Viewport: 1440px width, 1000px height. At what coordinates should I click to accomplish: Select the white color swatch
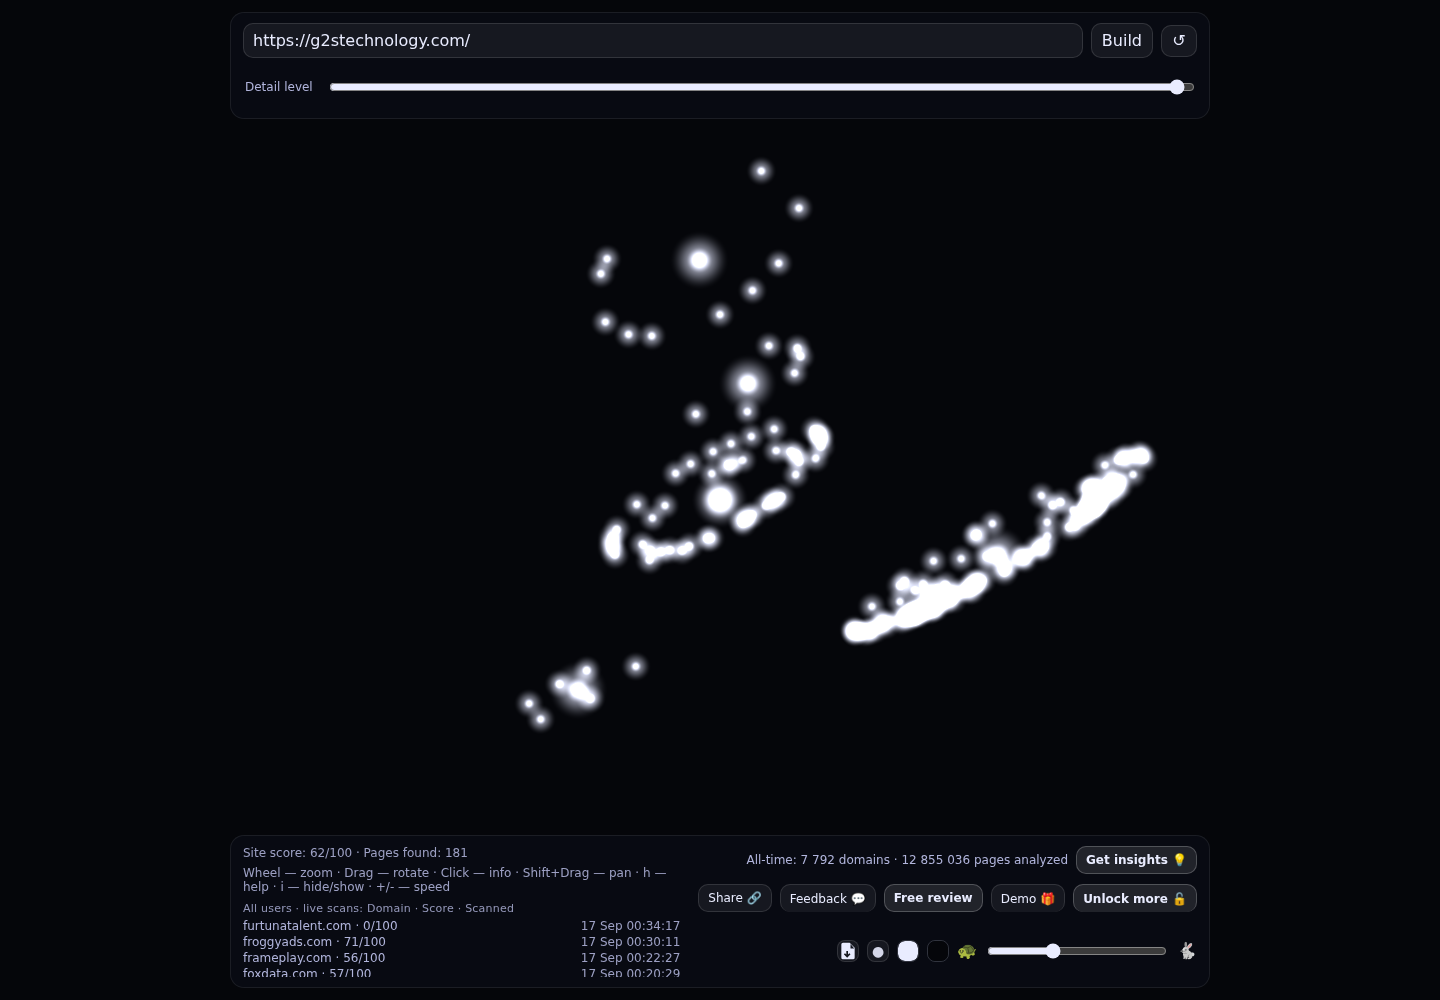point(908,951)
